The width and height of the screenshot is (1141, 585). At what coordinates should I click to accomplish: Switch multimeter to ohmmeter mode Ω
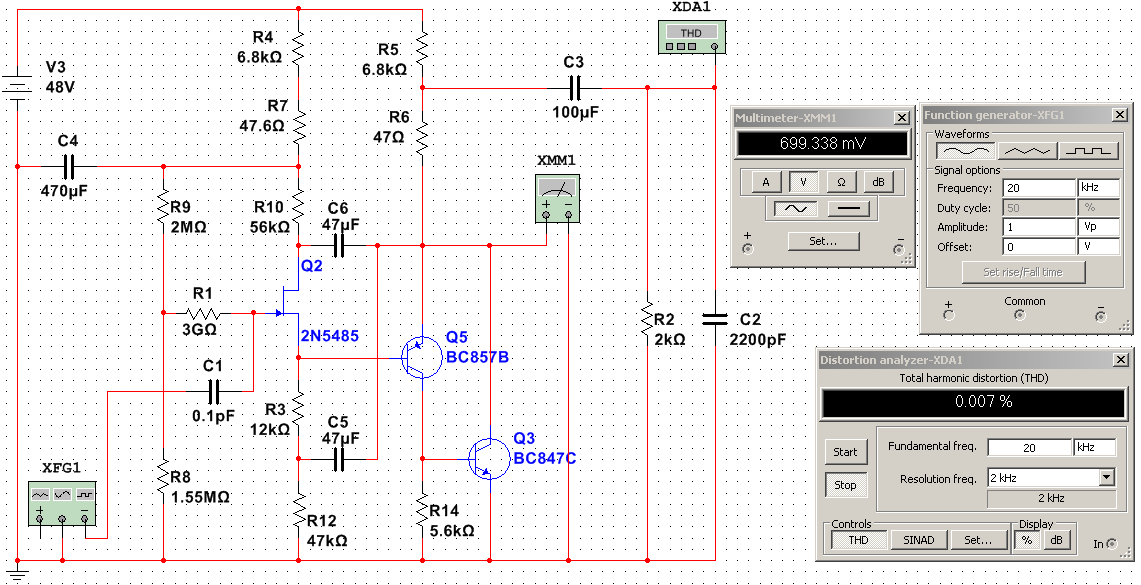point(840,182)
